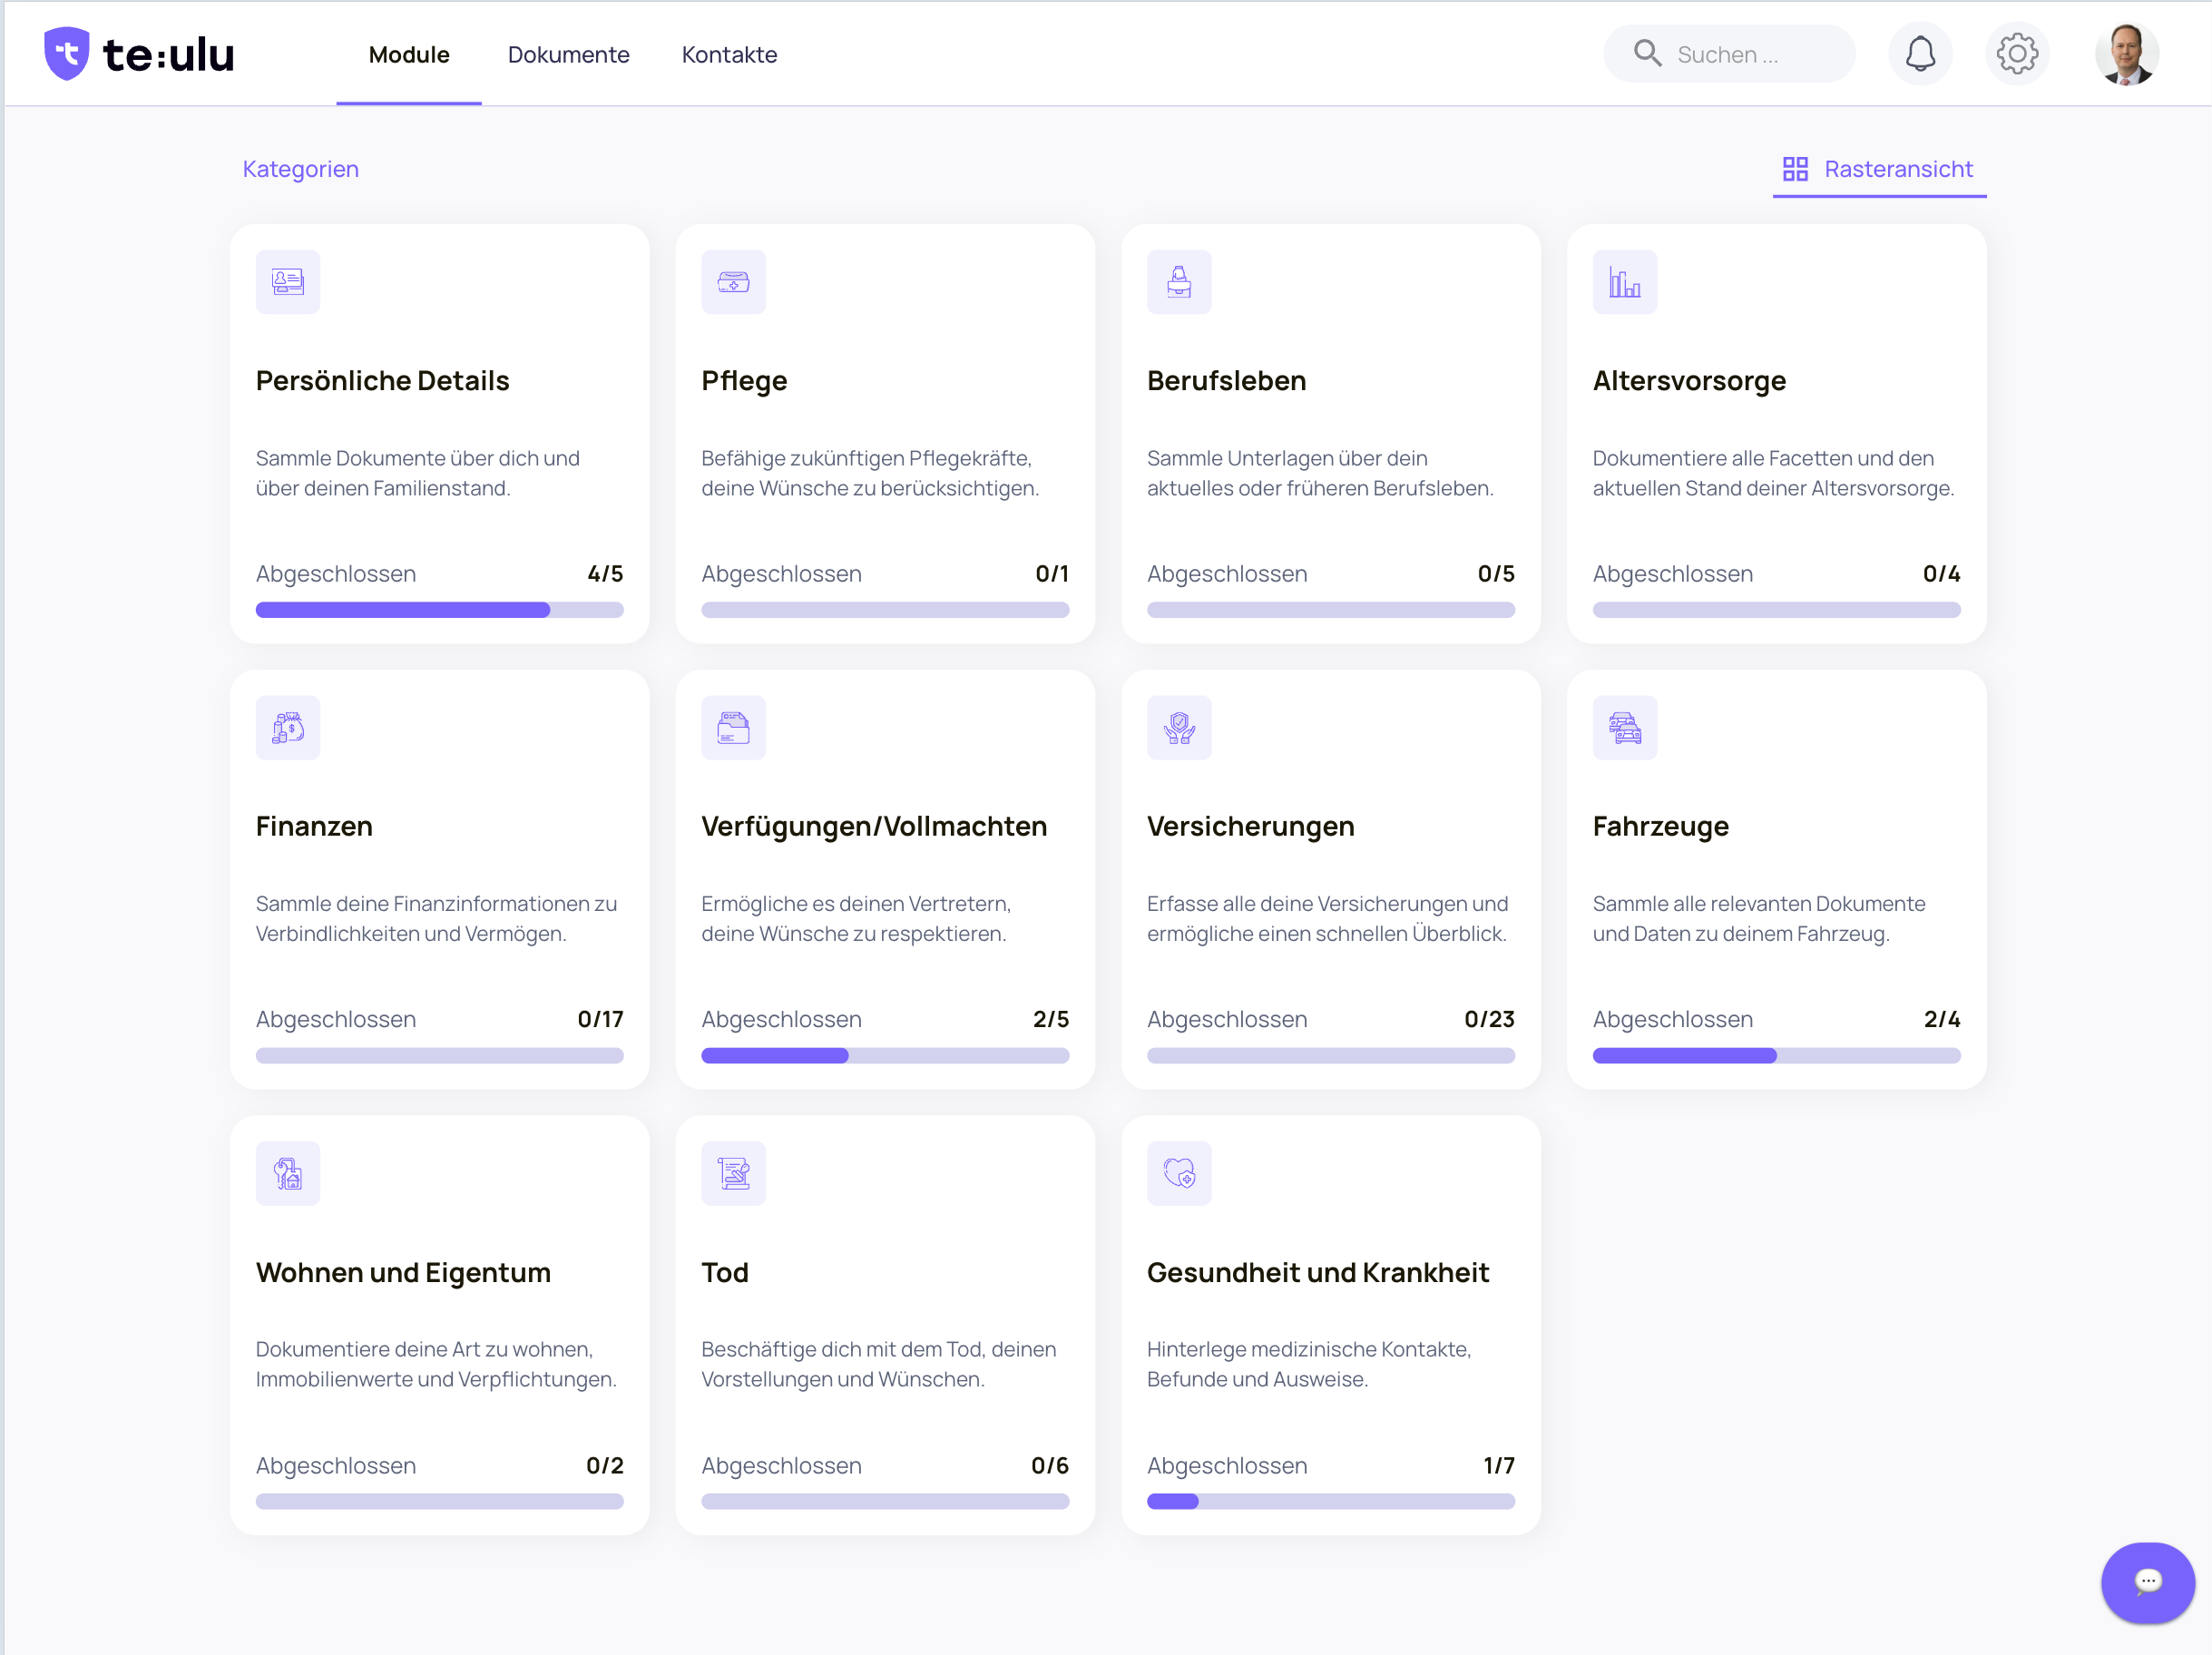Image resolution: width=2212 pixels, height=1655 pixels.
Task: Switch to the Module tab
Action: [409, 55]
